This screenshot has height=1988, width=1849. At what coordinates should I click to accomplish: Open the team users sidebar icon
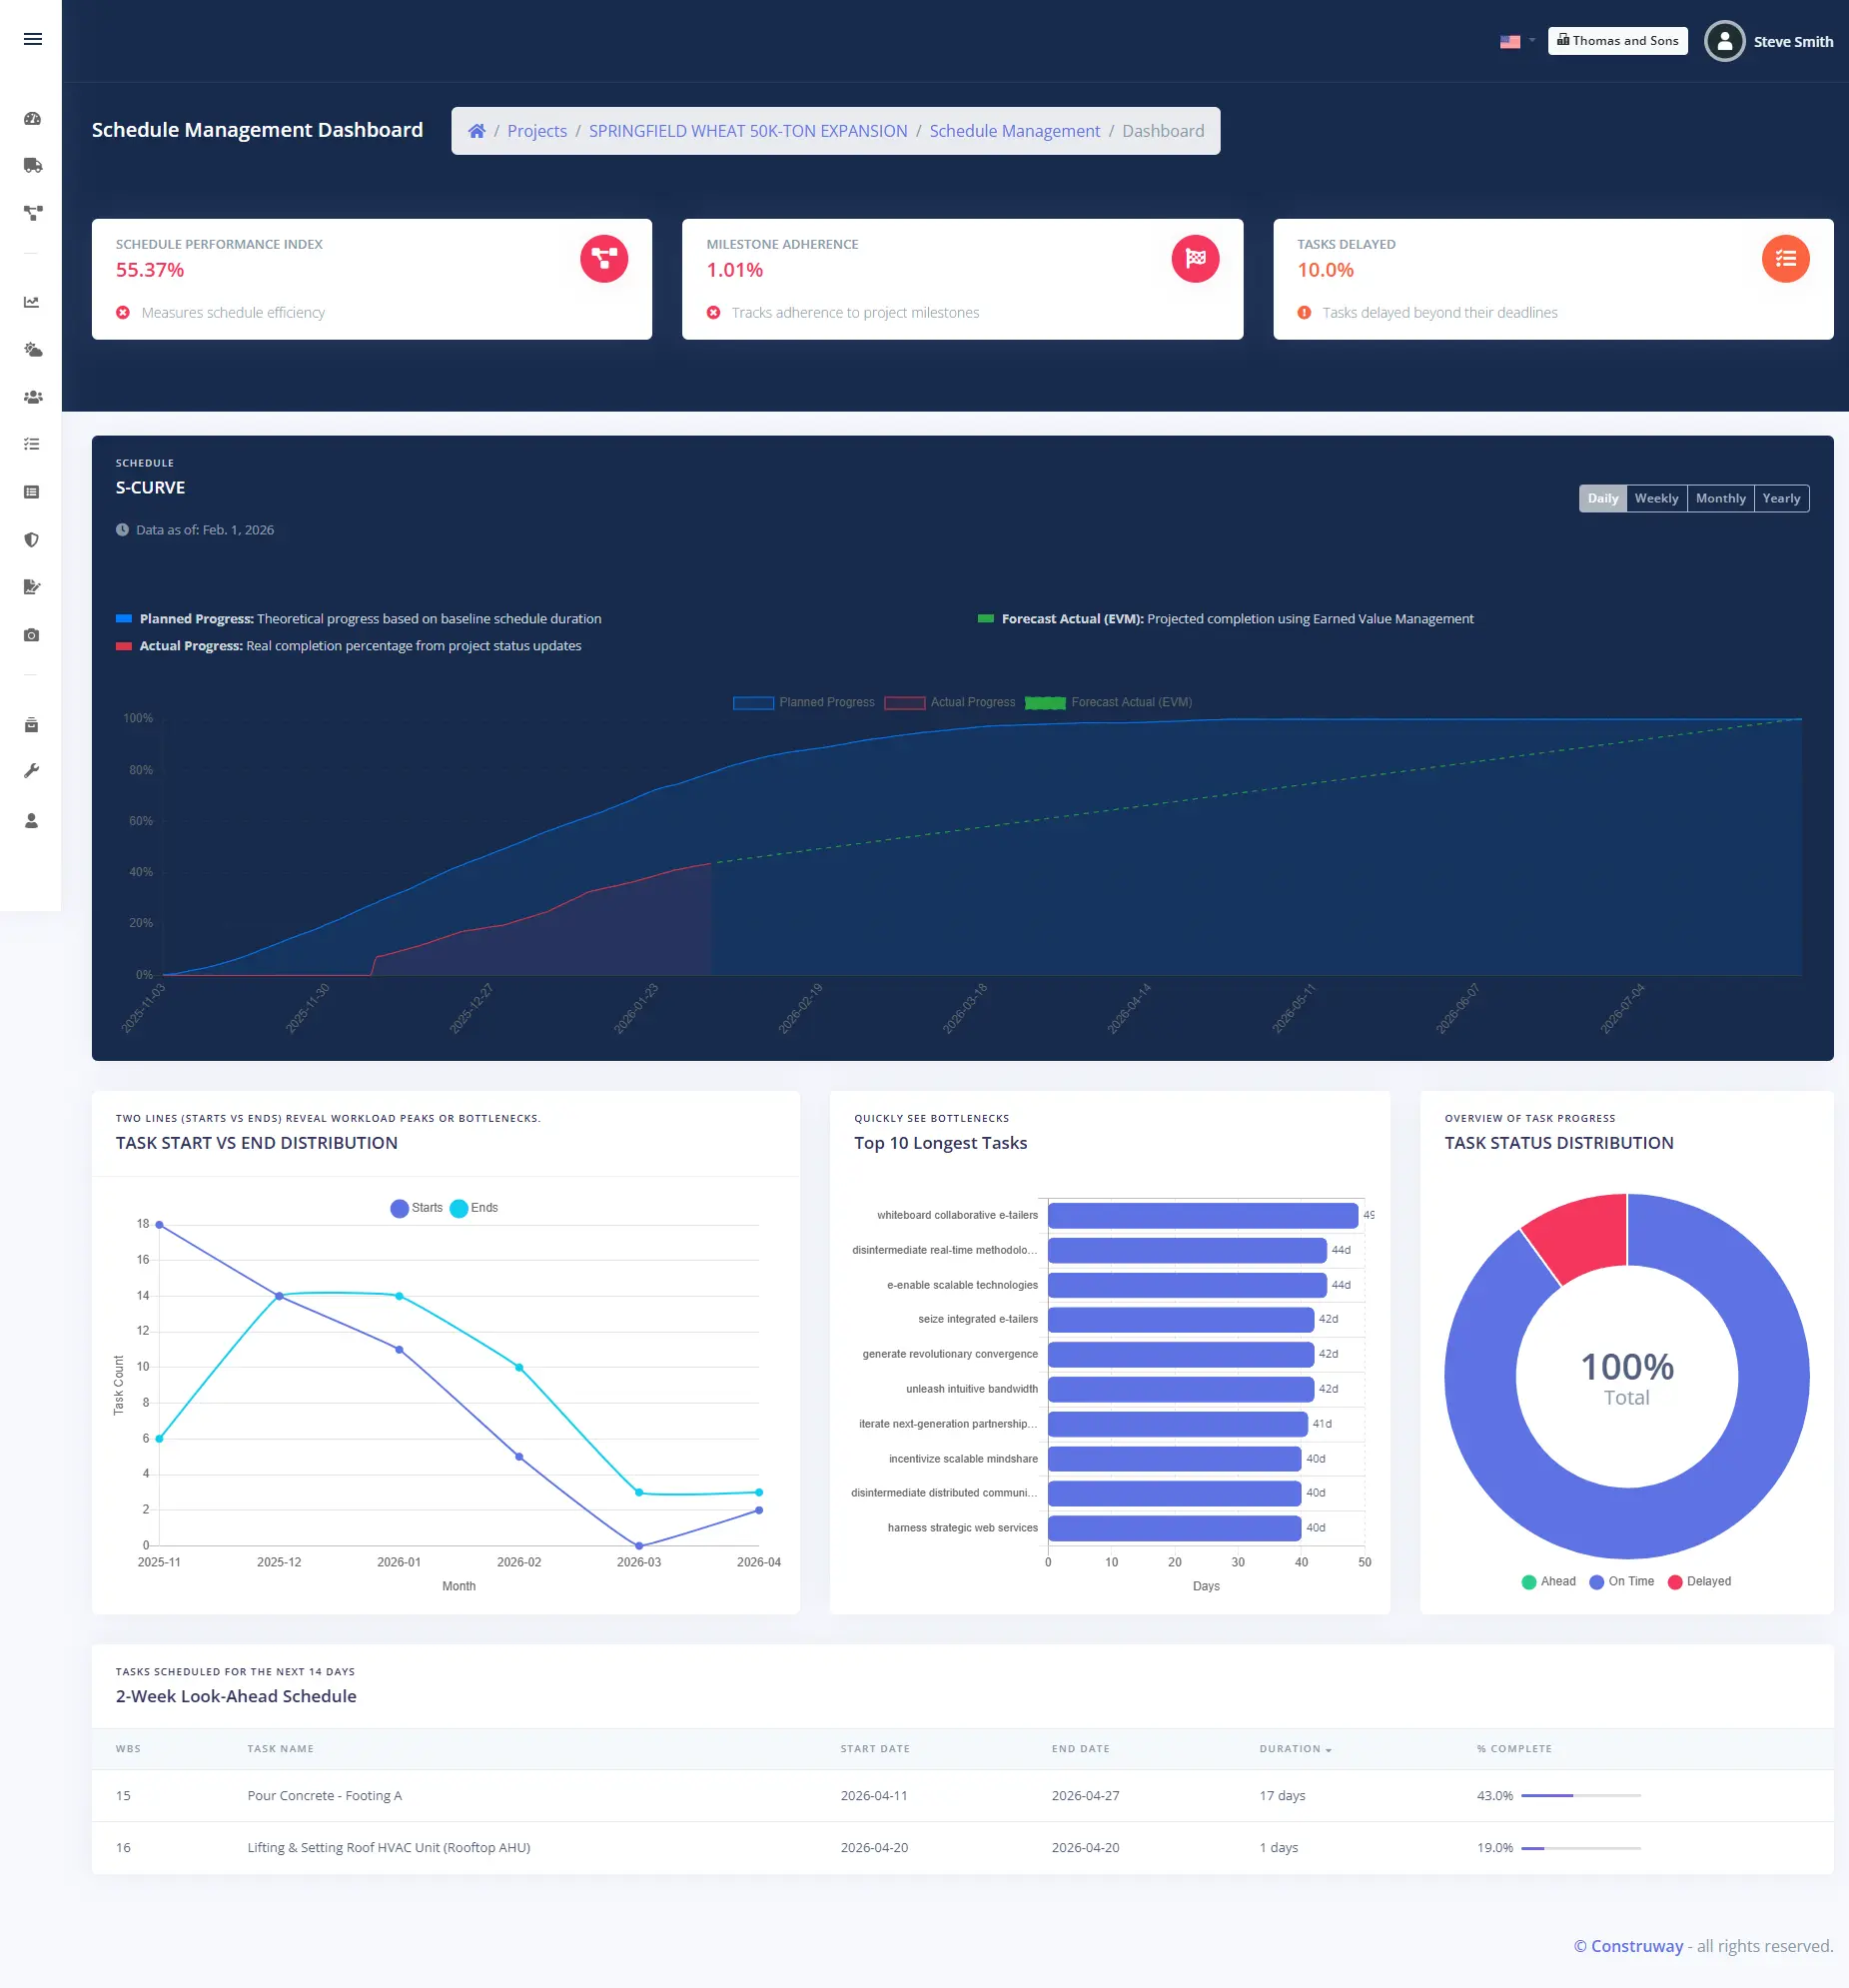[x=32, y=397]
